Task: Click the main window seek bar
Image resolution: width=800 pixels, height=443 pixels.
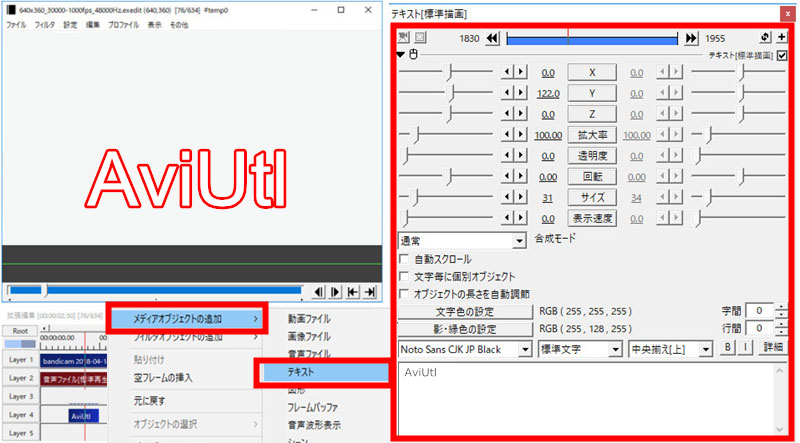Action: click(x=155, y=291)
